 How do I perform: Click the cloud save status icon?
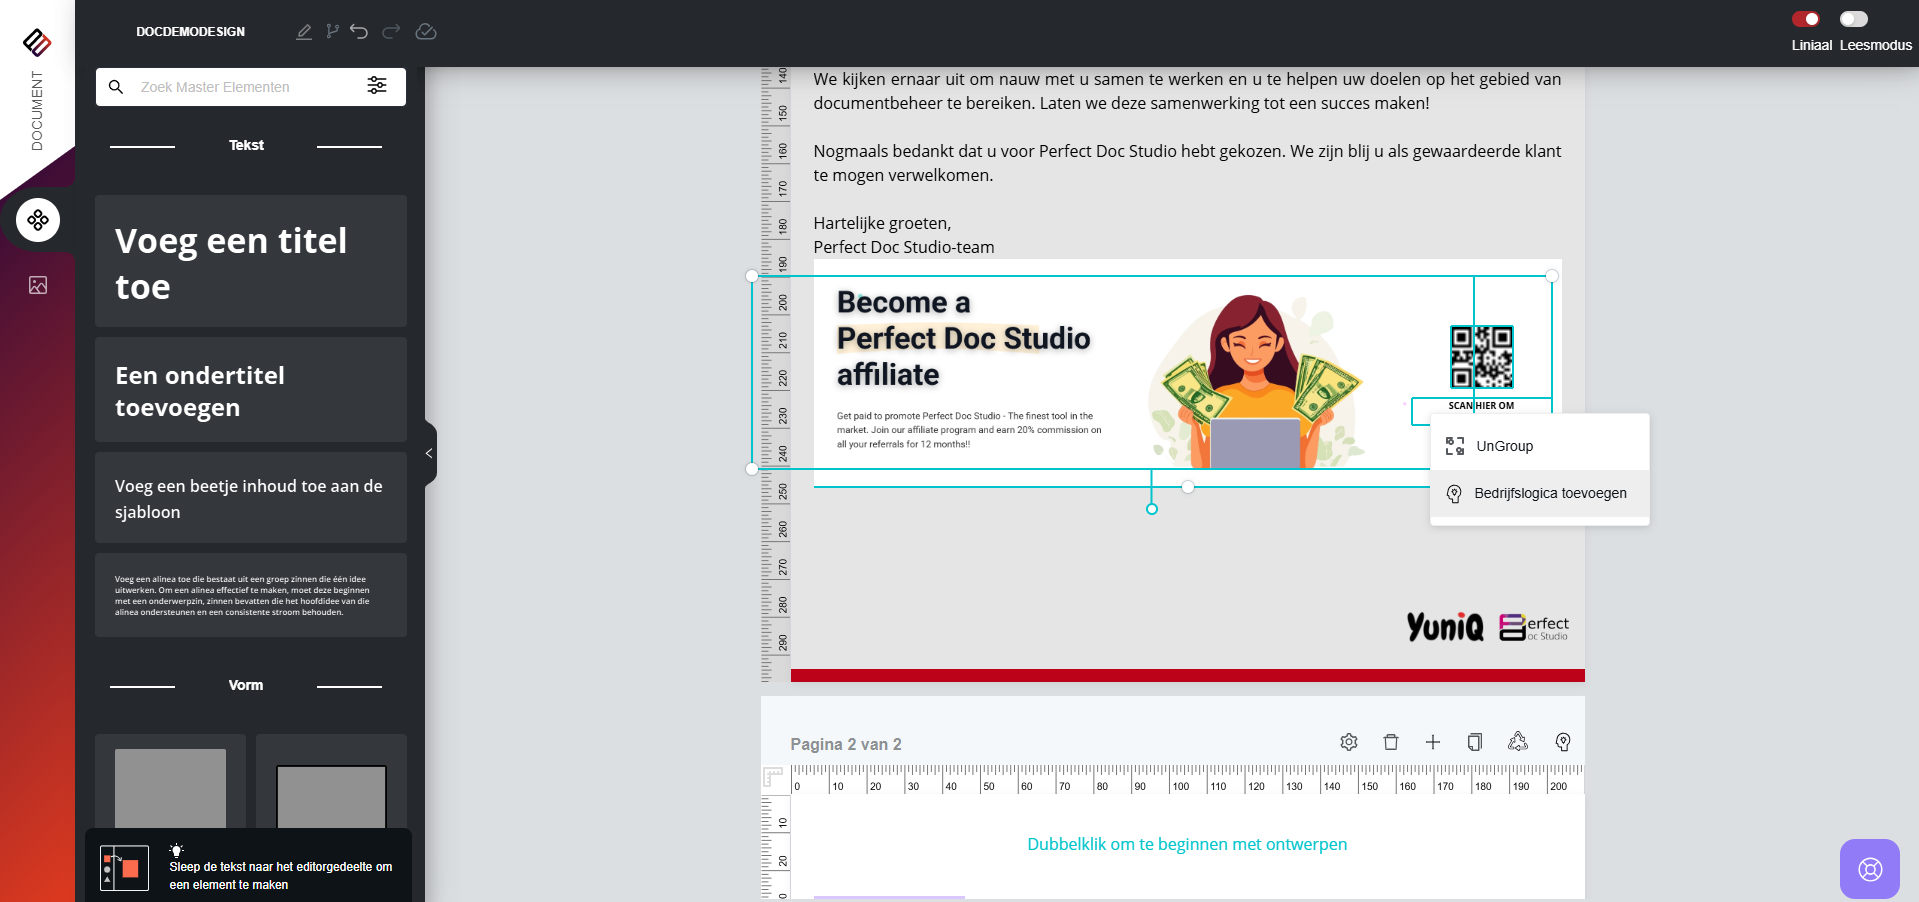click(x=426, y=32)
